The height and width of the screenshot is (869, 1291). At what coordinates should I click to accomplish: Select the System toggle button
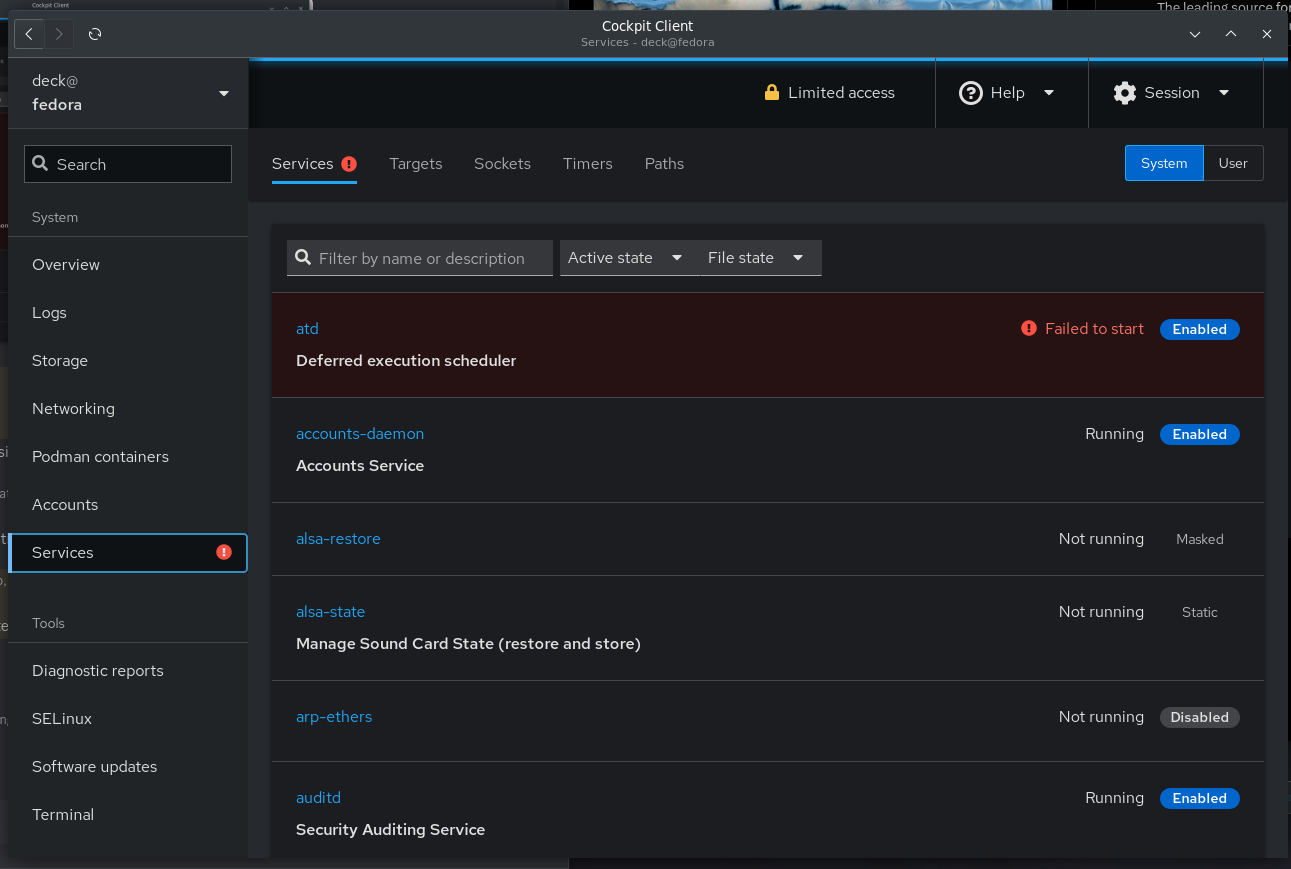tap(1164, 163)
